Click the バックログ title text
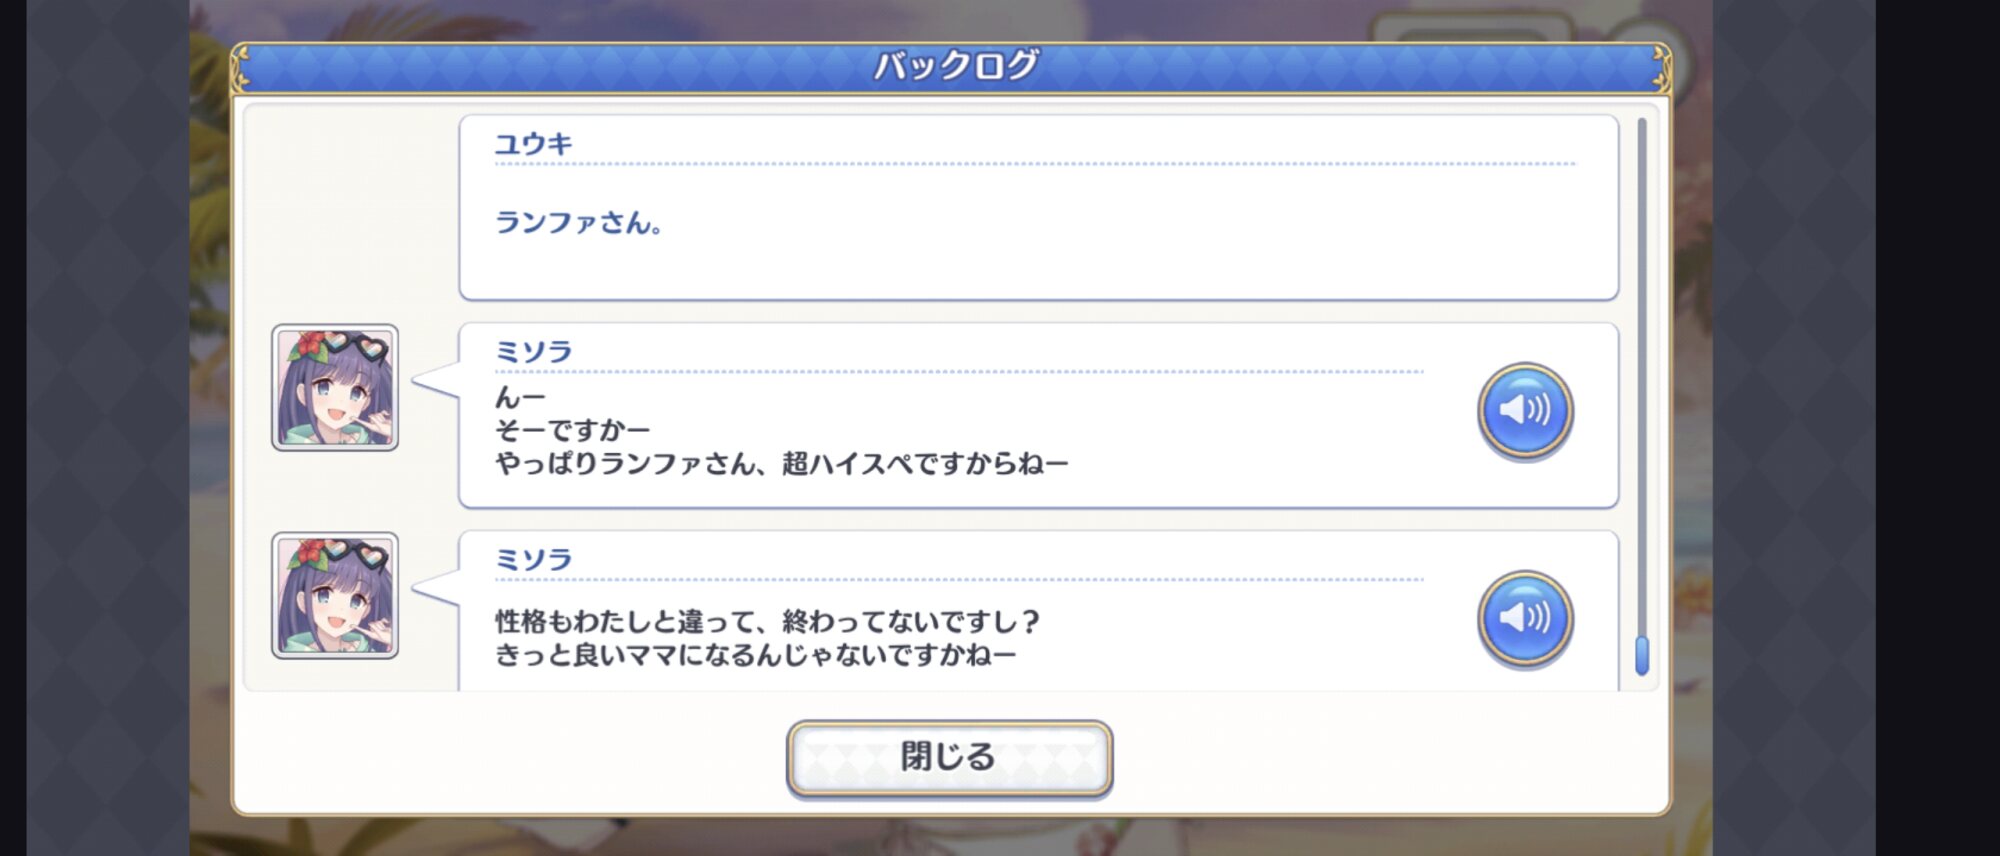The image size is (2000, 856). click(x=956, y=66)
